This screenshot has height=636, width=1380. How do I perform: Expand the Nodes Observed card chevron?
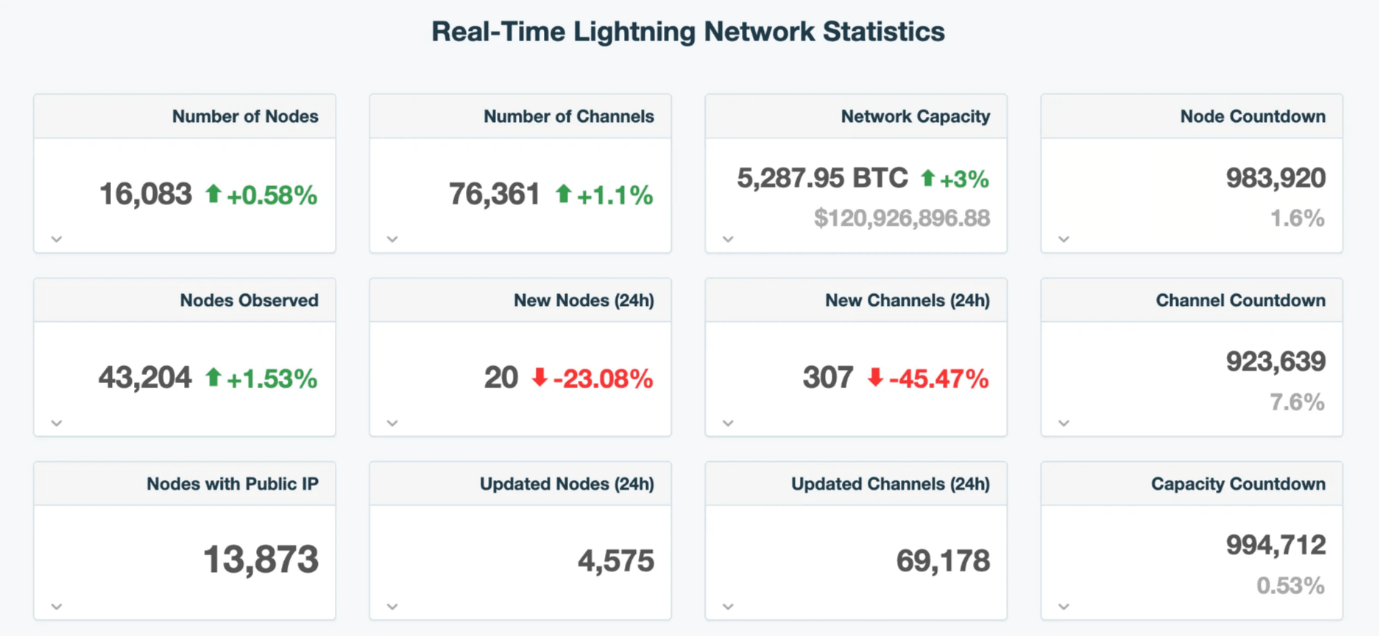point(57,423)
